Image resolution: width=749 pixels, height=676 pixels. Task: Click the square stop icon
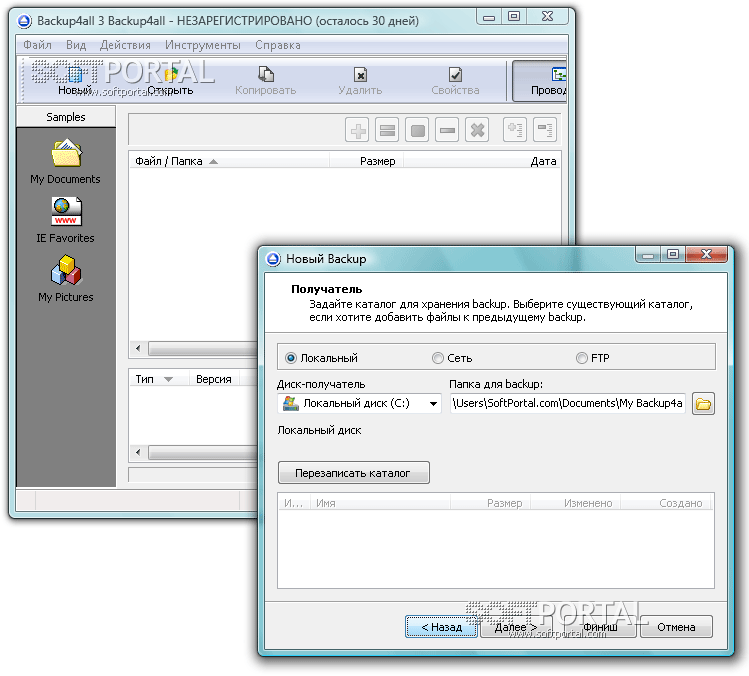point(417,130)
